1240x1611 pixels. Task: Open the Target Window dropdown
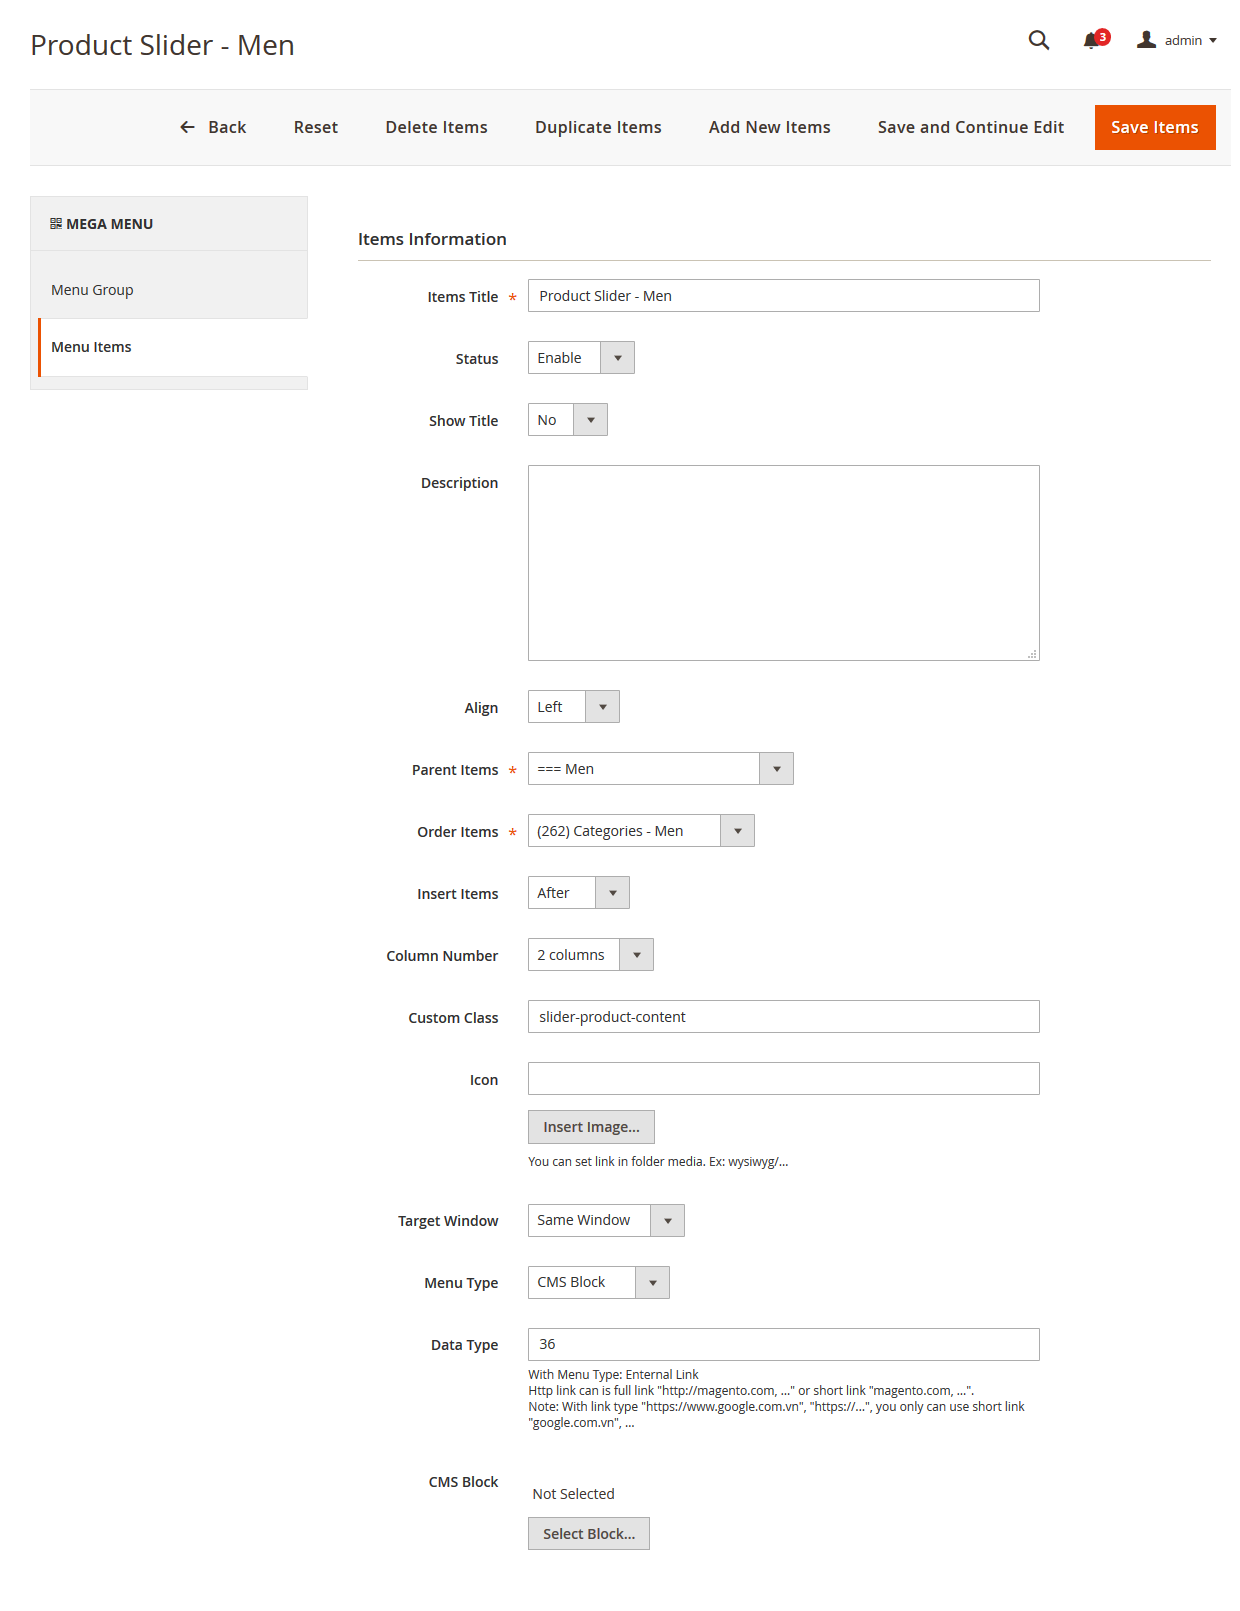pos(606,1221)
